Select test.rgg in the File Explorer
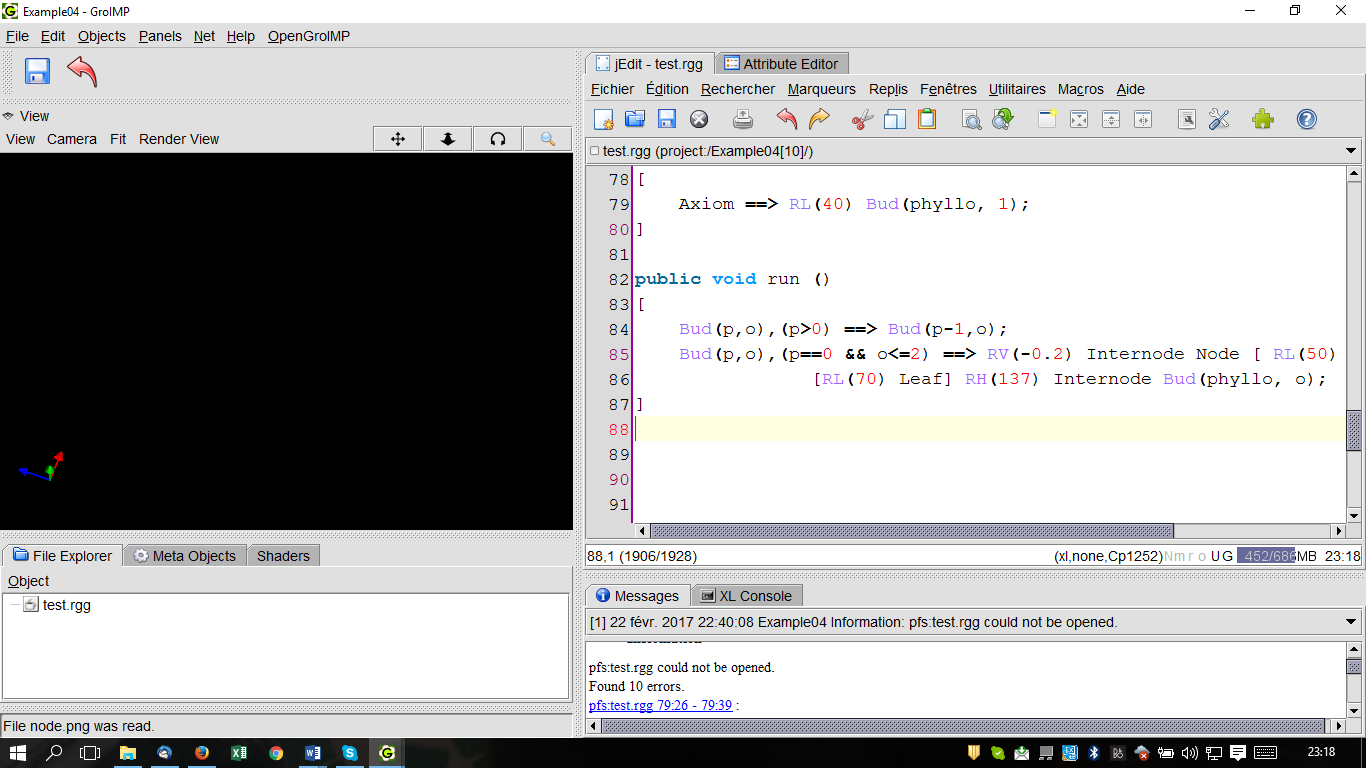 tap(66, 605)
